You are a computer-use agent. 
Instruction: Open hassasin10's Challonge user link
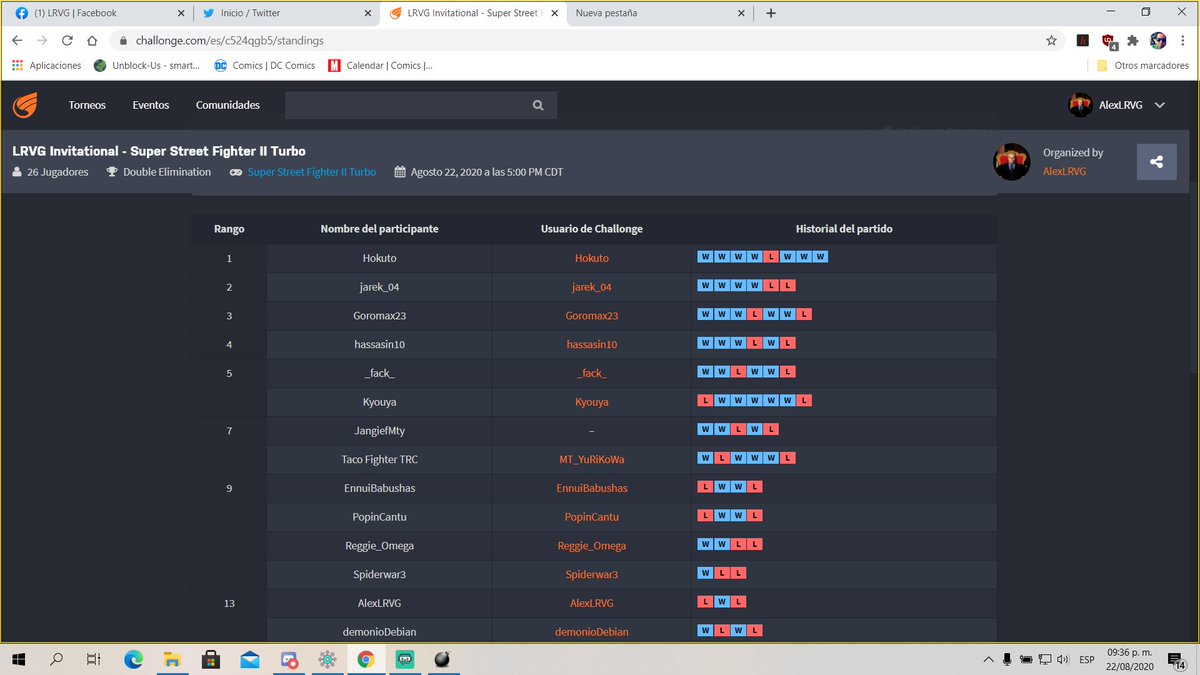[x=591, y=345]
